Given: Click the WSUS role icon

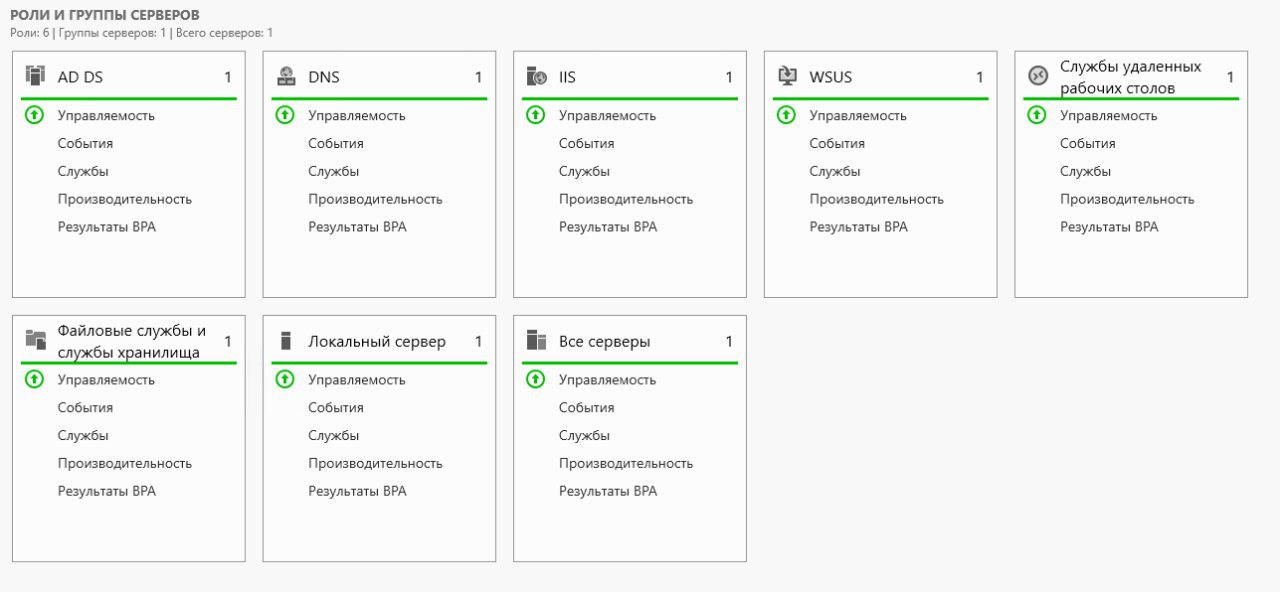Looking at the screenshot, I should pos(787,76).
